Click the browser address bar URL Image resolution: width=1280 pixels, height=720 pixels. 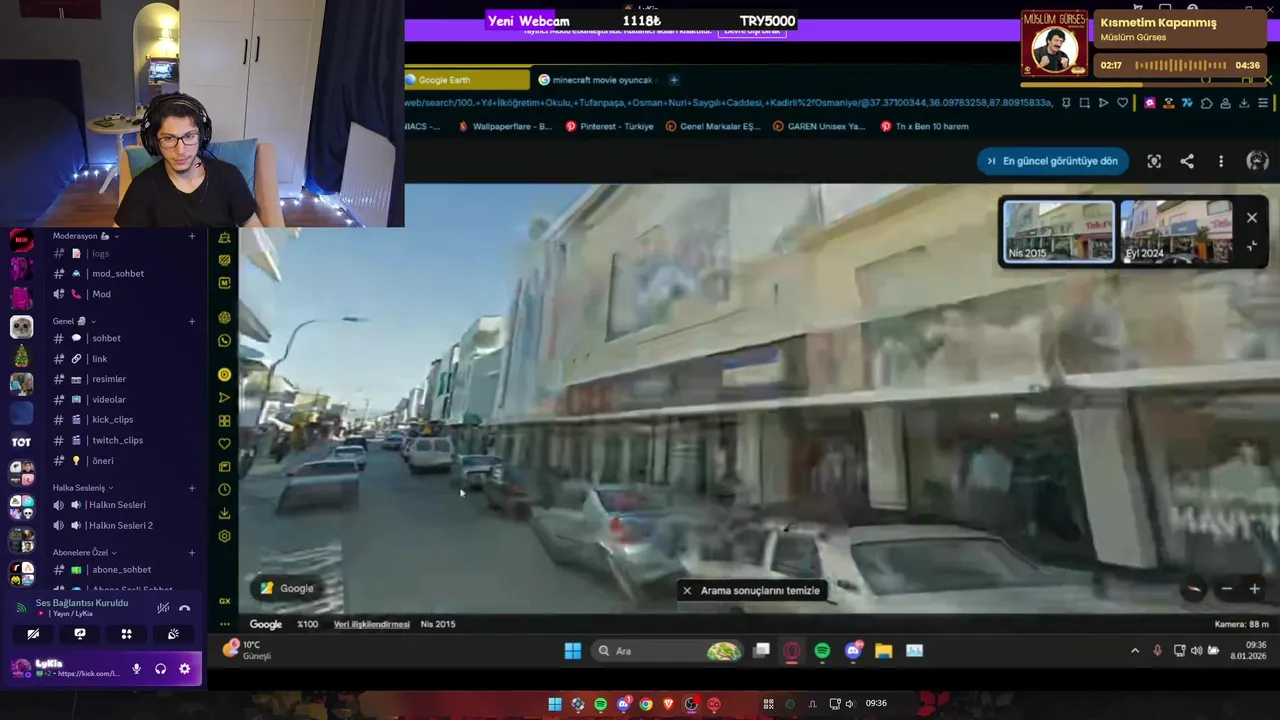pos(729,102)
